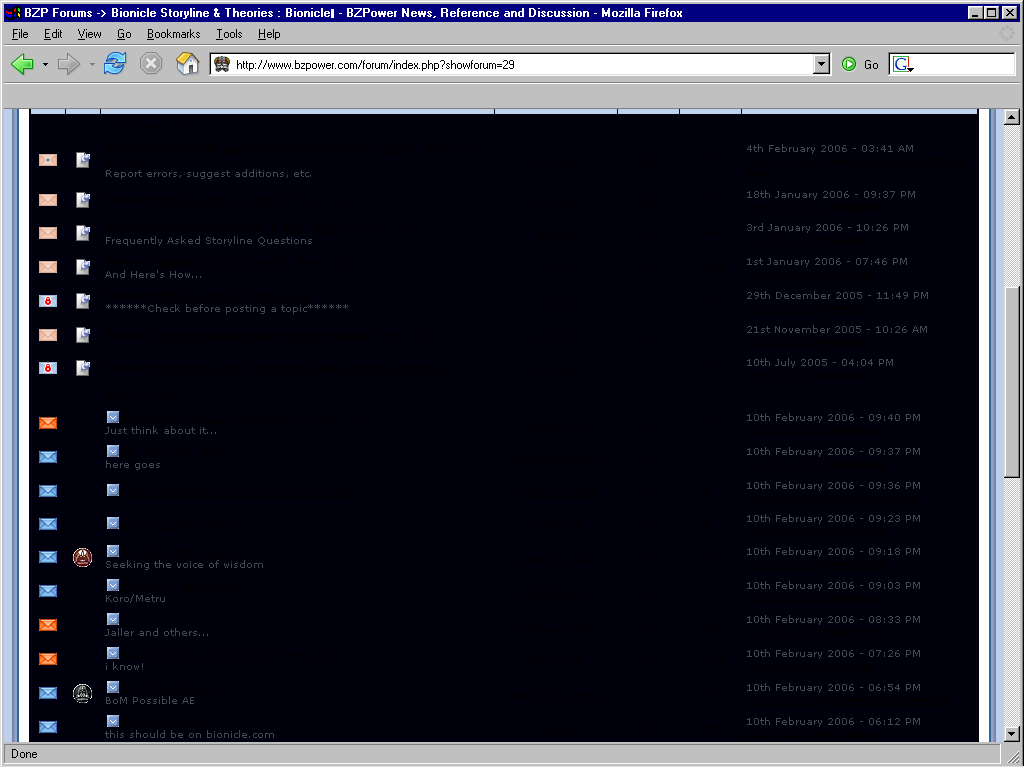1024x768 pixels.
Task: Click blue envelope beside 'this should be on bionicle.com'
Action: 48,727
